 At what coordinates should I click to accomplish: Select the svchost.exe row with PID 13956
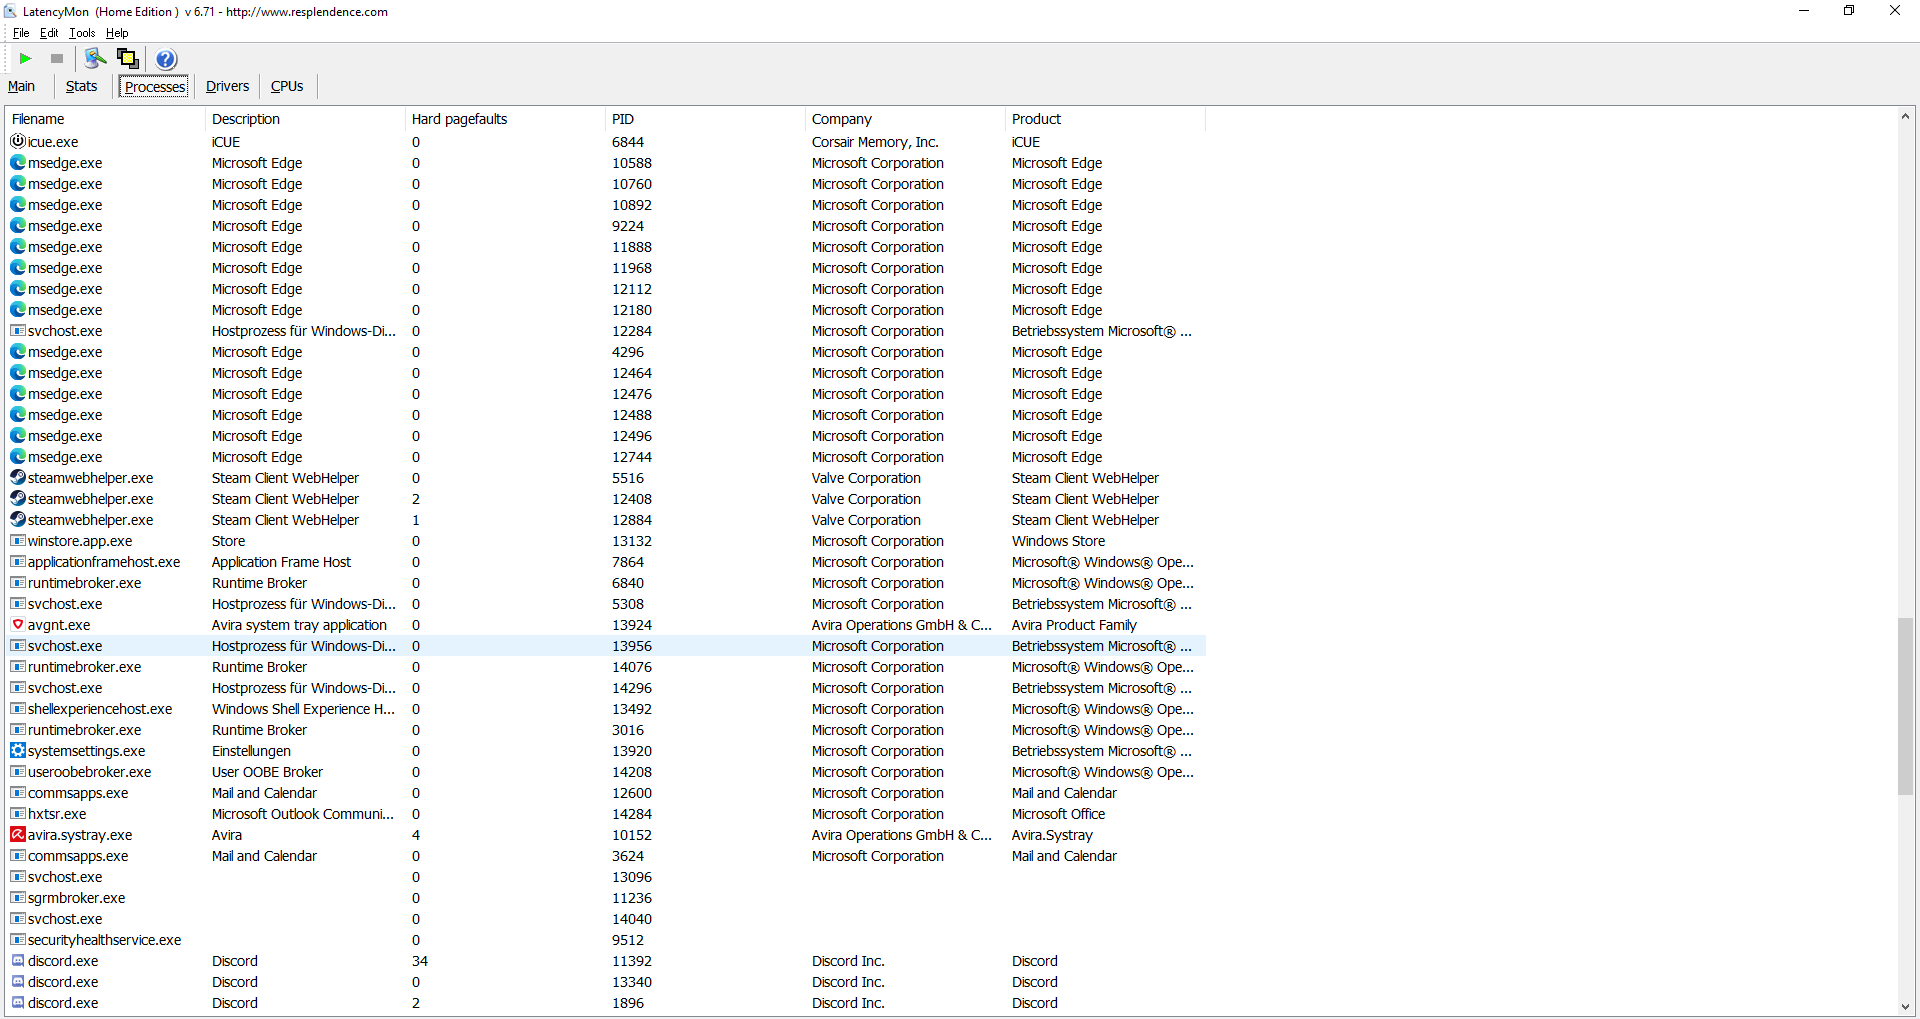pyautogui.click(x=606, y=646)
